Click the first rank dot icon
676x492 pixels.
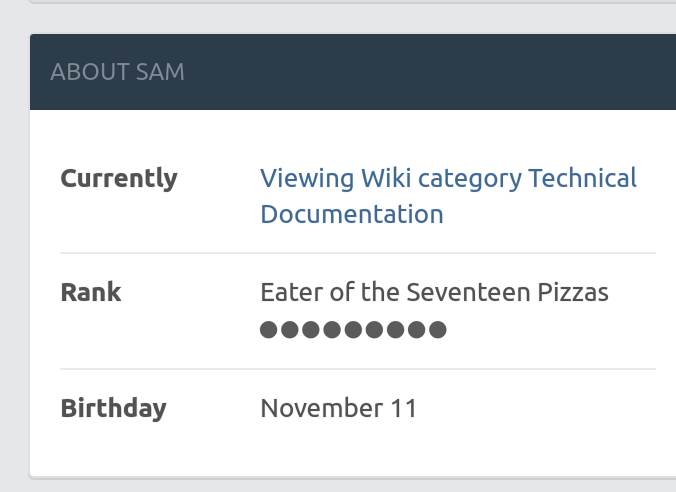pos(268,330)
